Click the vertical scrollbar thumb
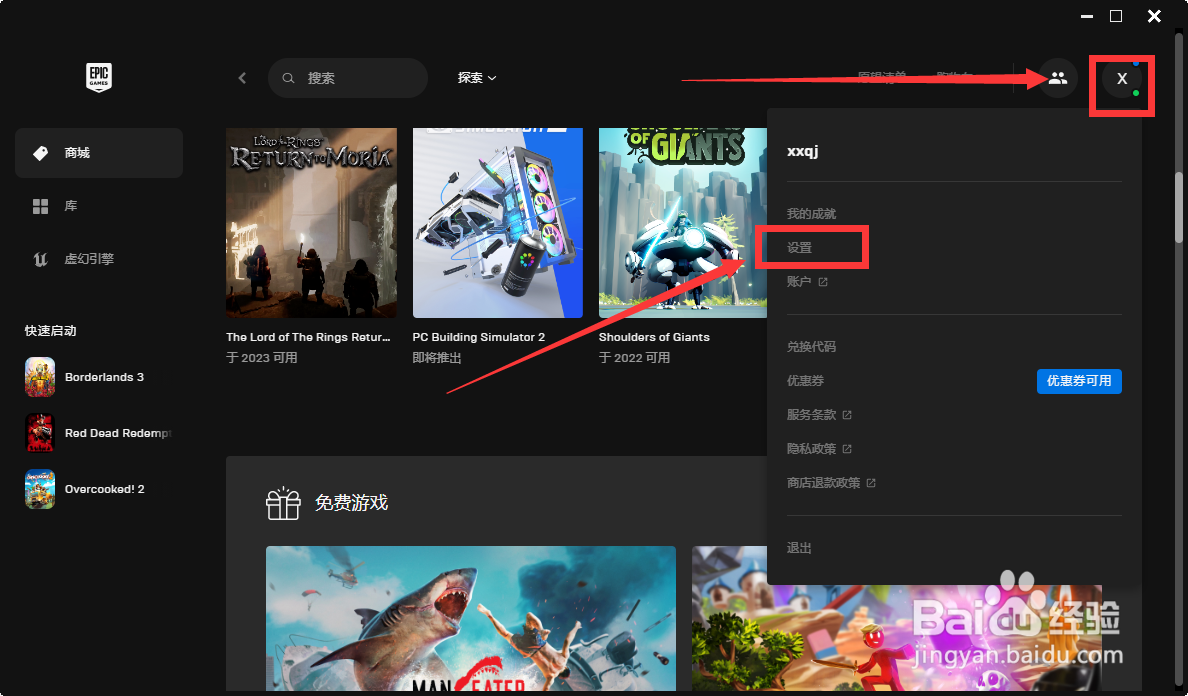Image resolution: width=1188 pixels, height=696 pixels. 1179,208
